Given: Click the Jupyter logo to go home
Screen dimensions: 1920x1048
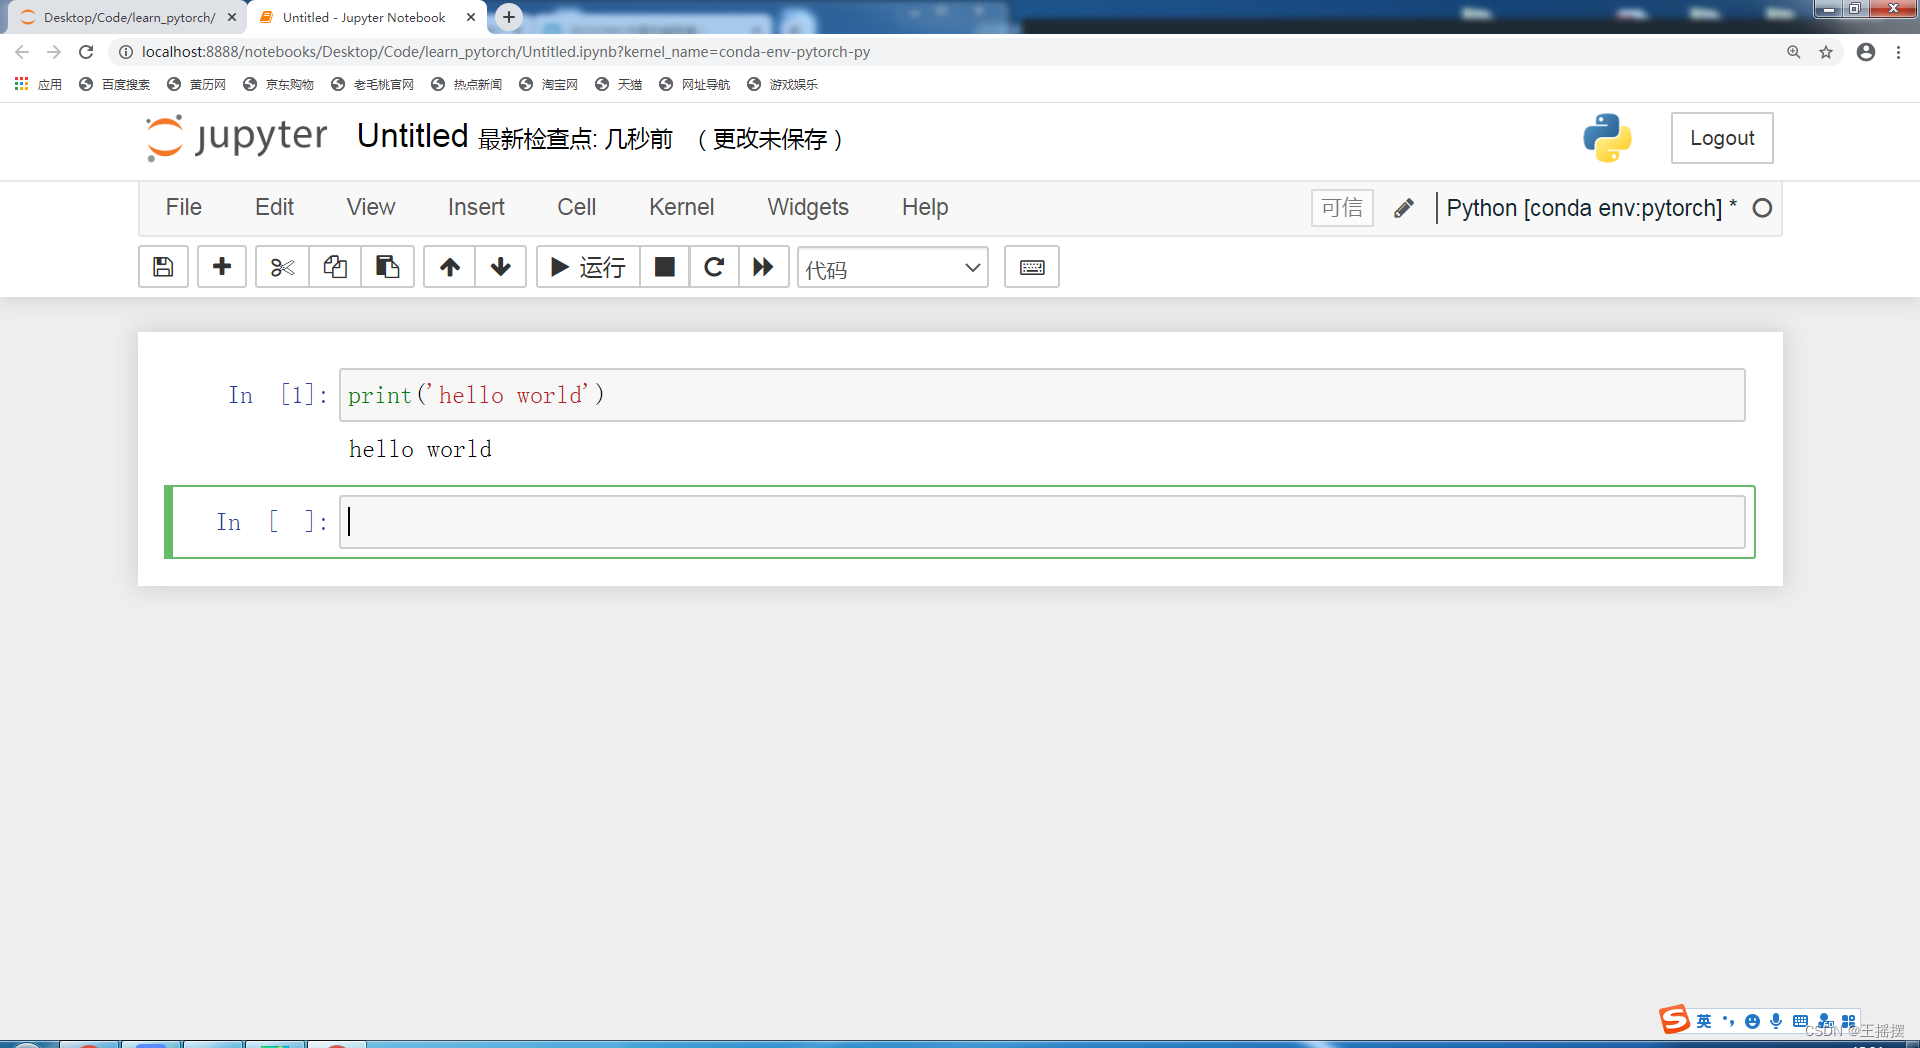Looking at the screenshot, I should [x=237, y=137].
